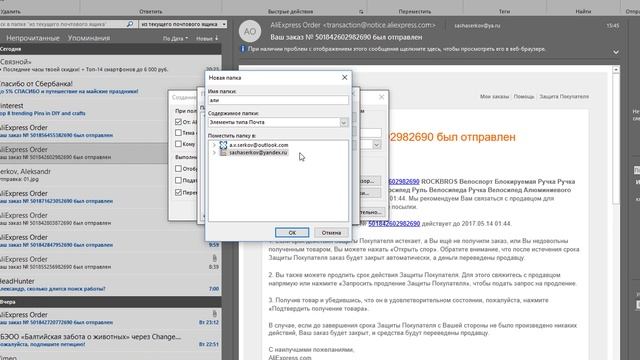Toggle the 'Перем…' checkbox in rule dialog

[178, 192]
